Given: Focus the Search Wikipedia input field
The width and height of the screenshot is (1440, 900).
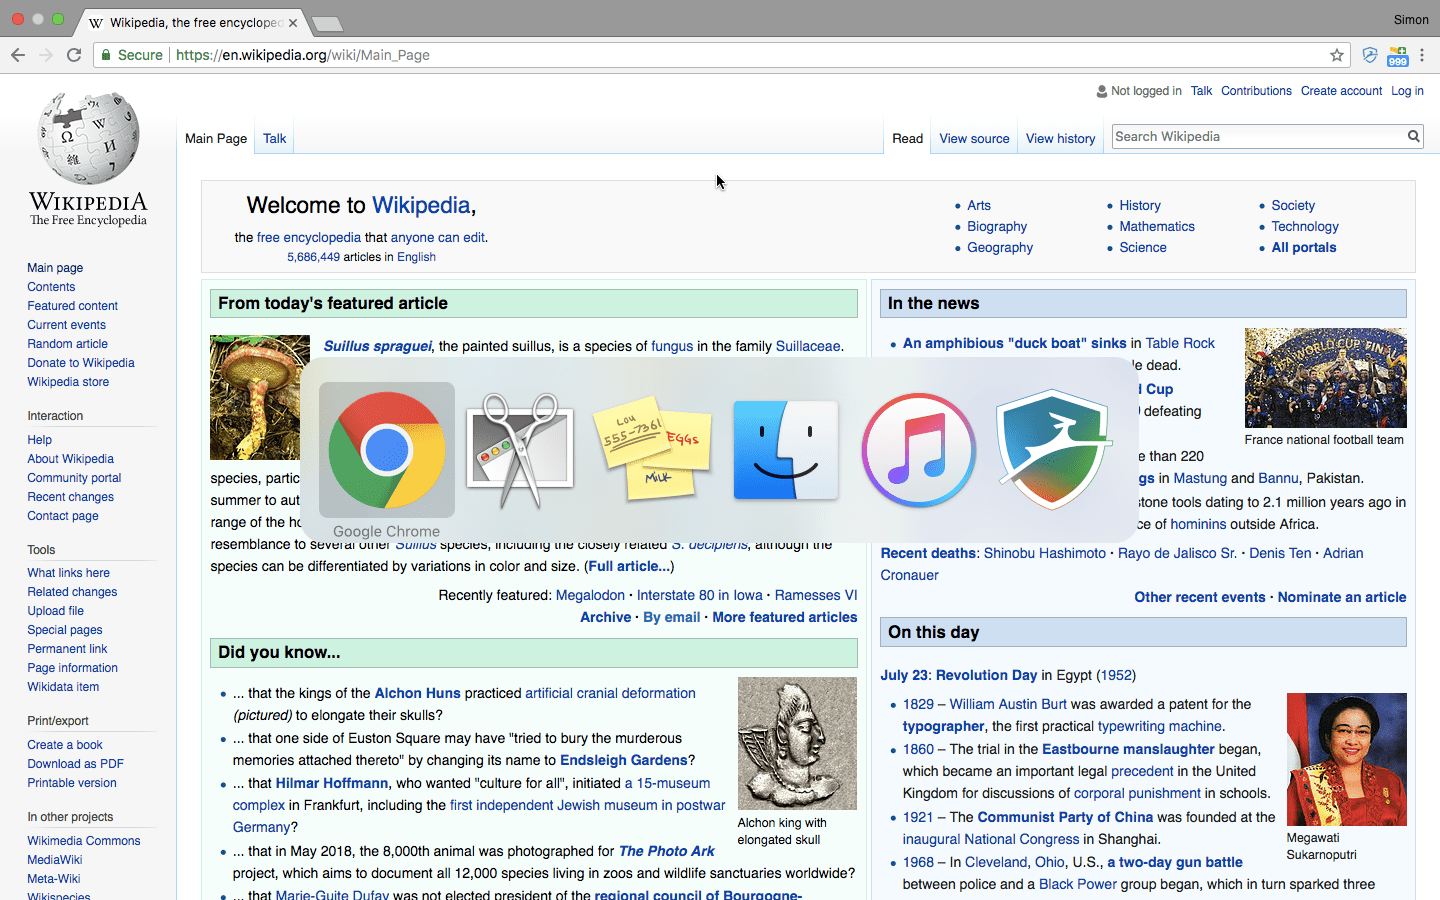Looking at the screenshot, I should [x=1258, y=137].
